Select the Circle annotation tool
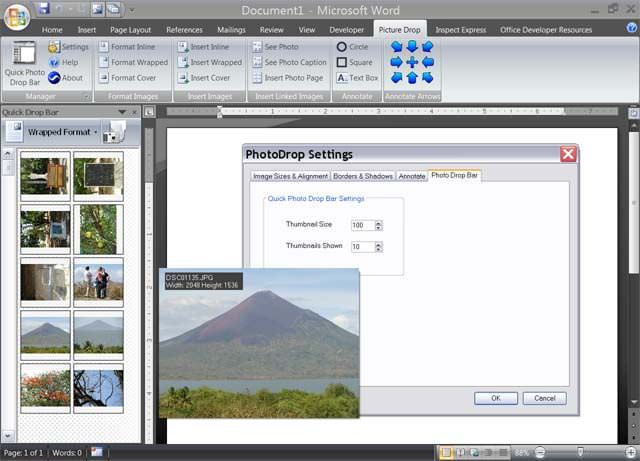Screen dimensions: 640x461 352,47
